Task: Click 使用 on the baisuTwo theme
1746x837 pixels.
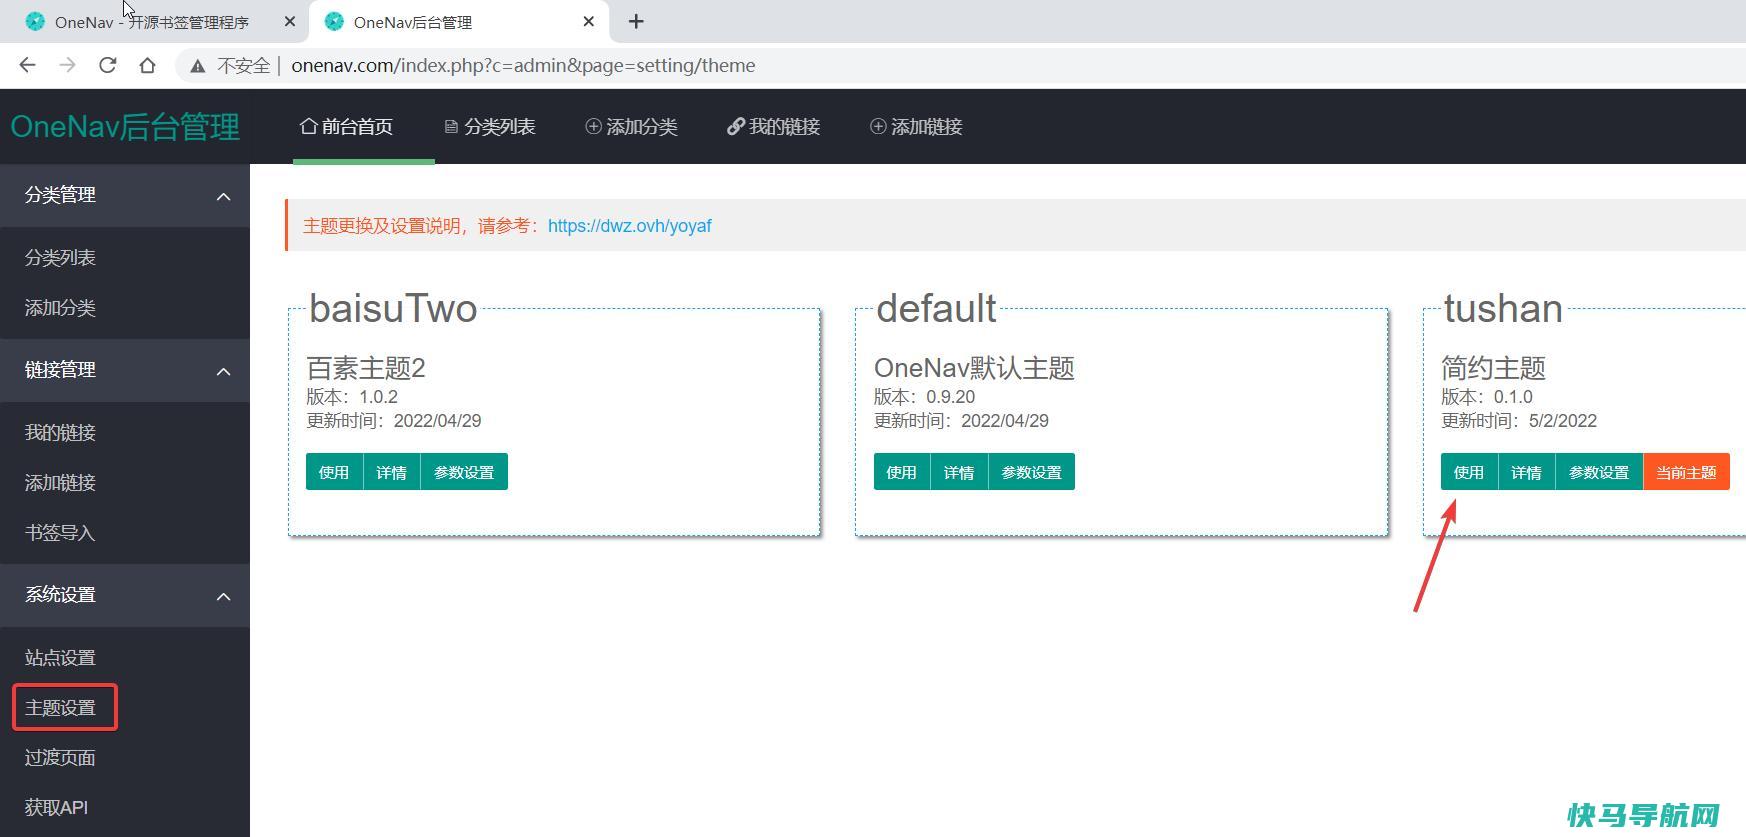Action: click(334, 472)
